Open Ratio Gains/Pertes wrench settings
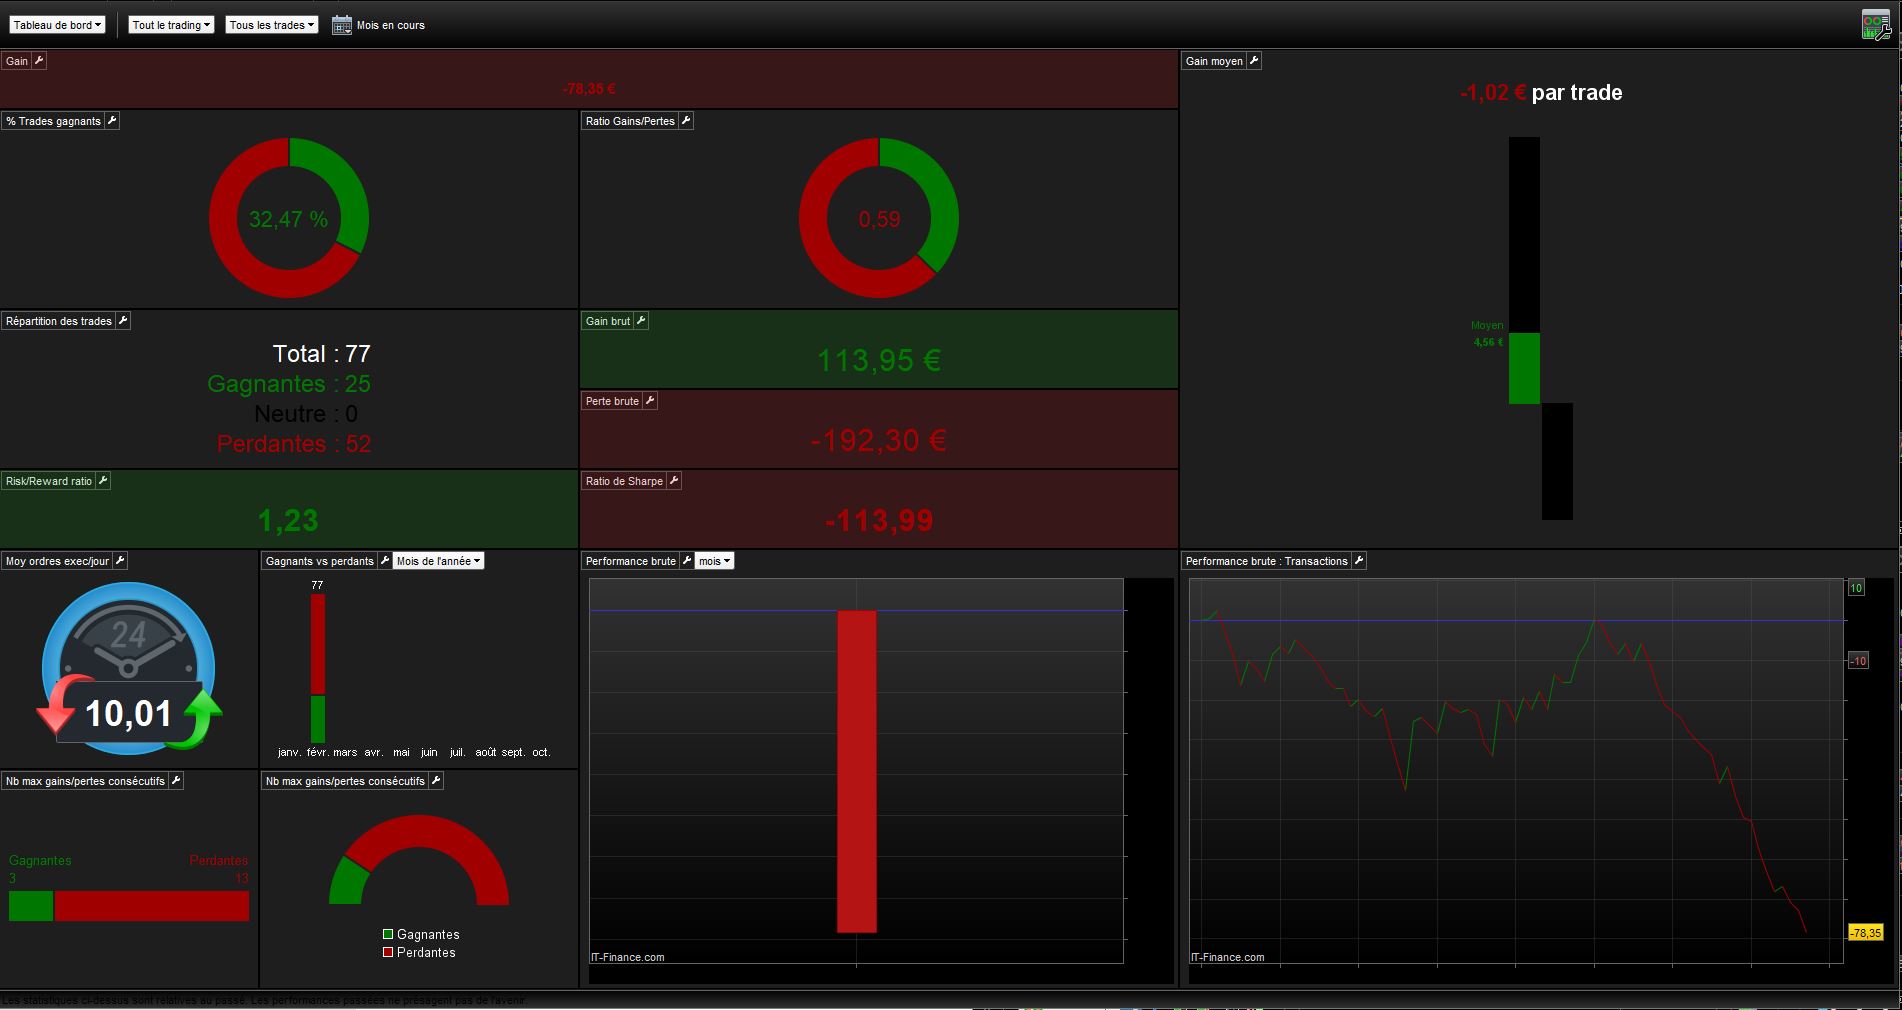Viewport: 1902px width, 1010px height. (686, 121)
